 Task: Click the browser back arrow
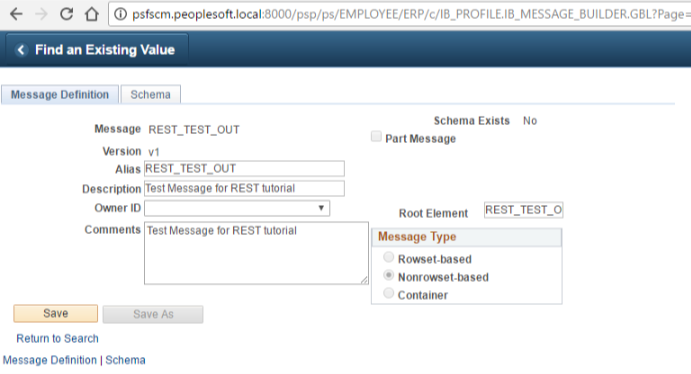pyautogui.click(x=16, y=14)
